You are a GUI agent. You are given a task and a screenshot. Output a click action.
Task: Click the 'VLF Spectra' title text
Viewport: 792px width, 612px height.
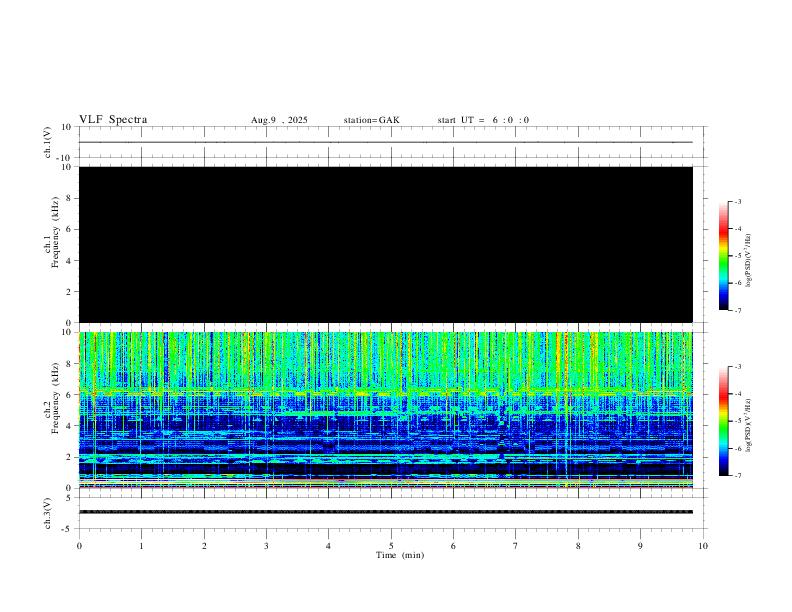click(x=113, y=120)
